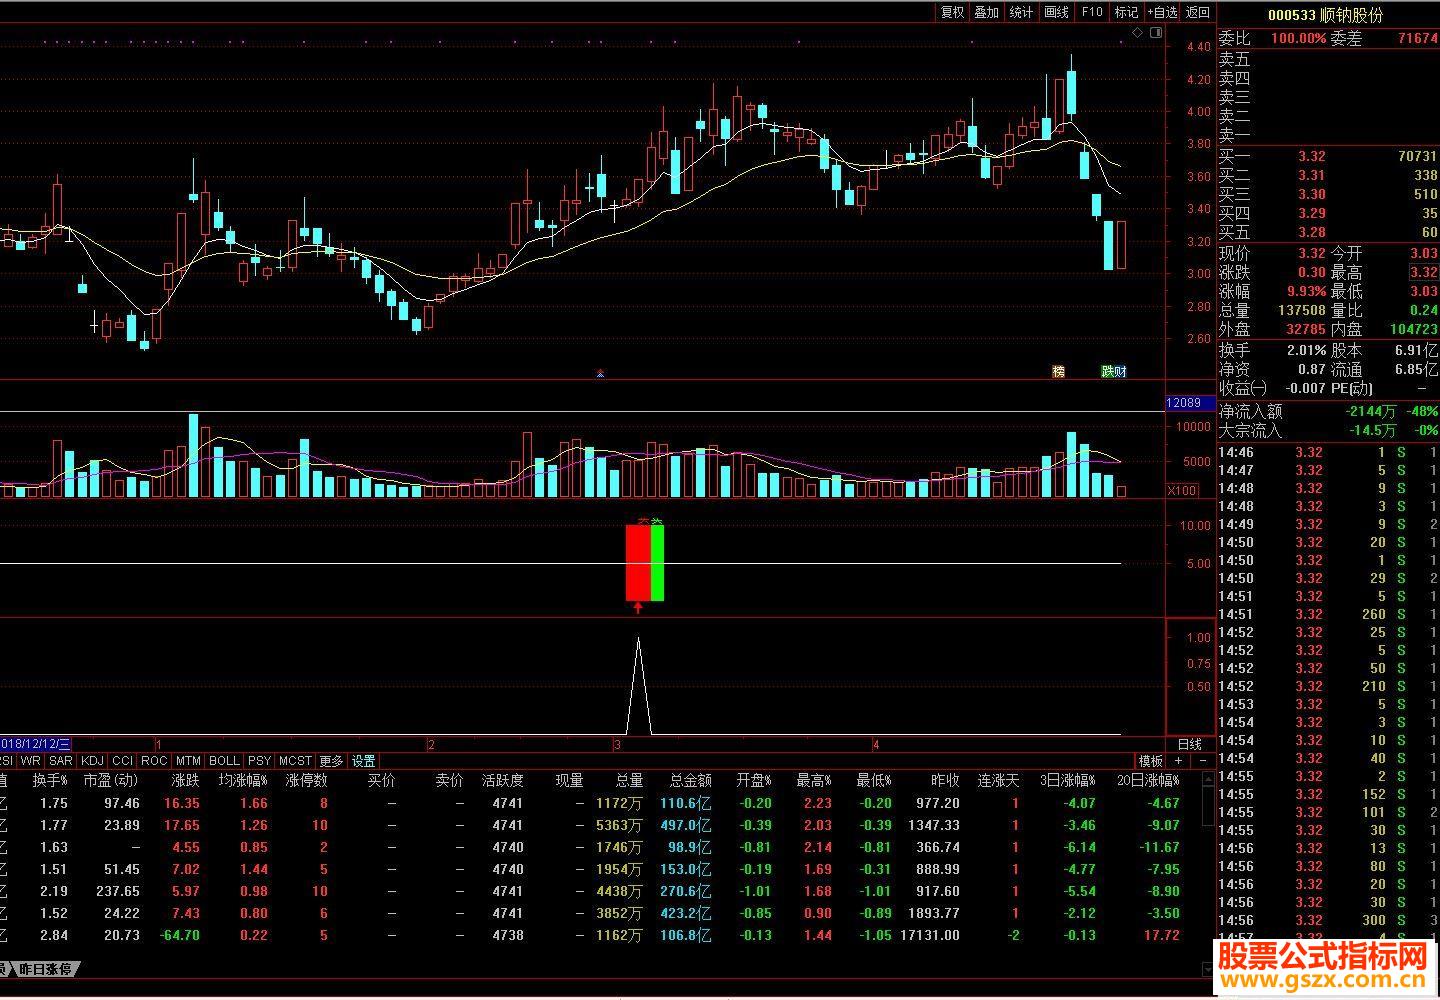
Task: Click the 复权 toolbar button
Action: click(952, 12)
